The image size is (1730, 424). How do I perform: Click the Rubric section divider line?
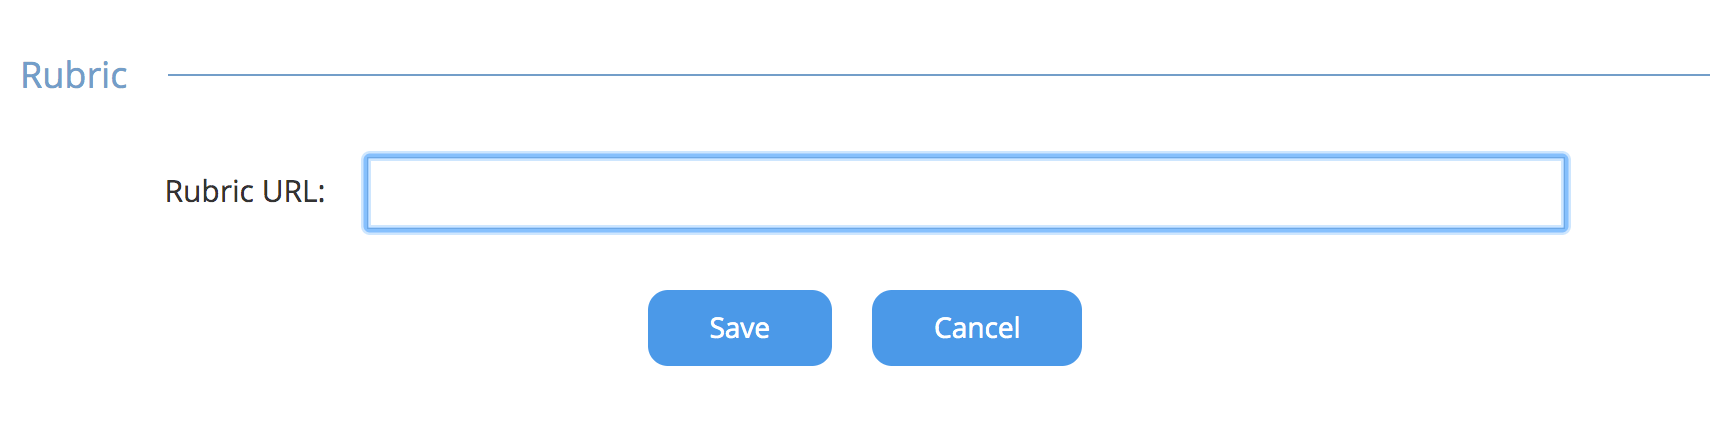click(x=938, y=75)
